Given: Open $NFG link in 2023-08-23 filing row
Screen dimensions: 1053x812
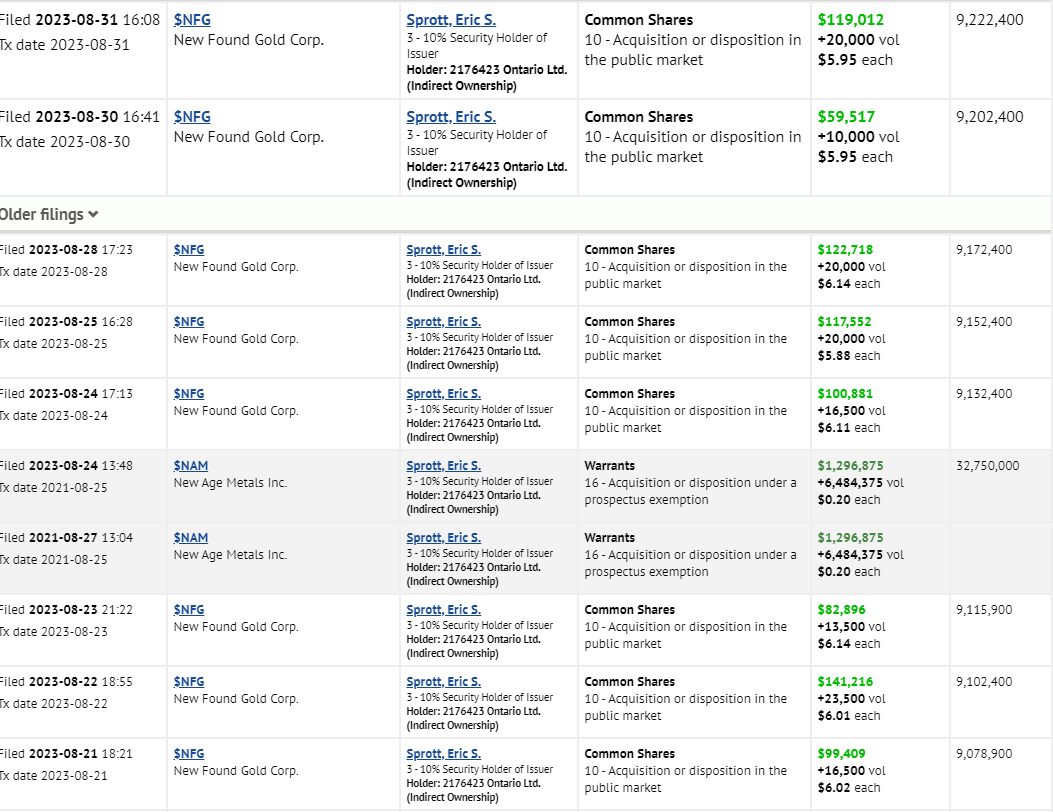Looking at the screenshot, I should click(189, 609).
